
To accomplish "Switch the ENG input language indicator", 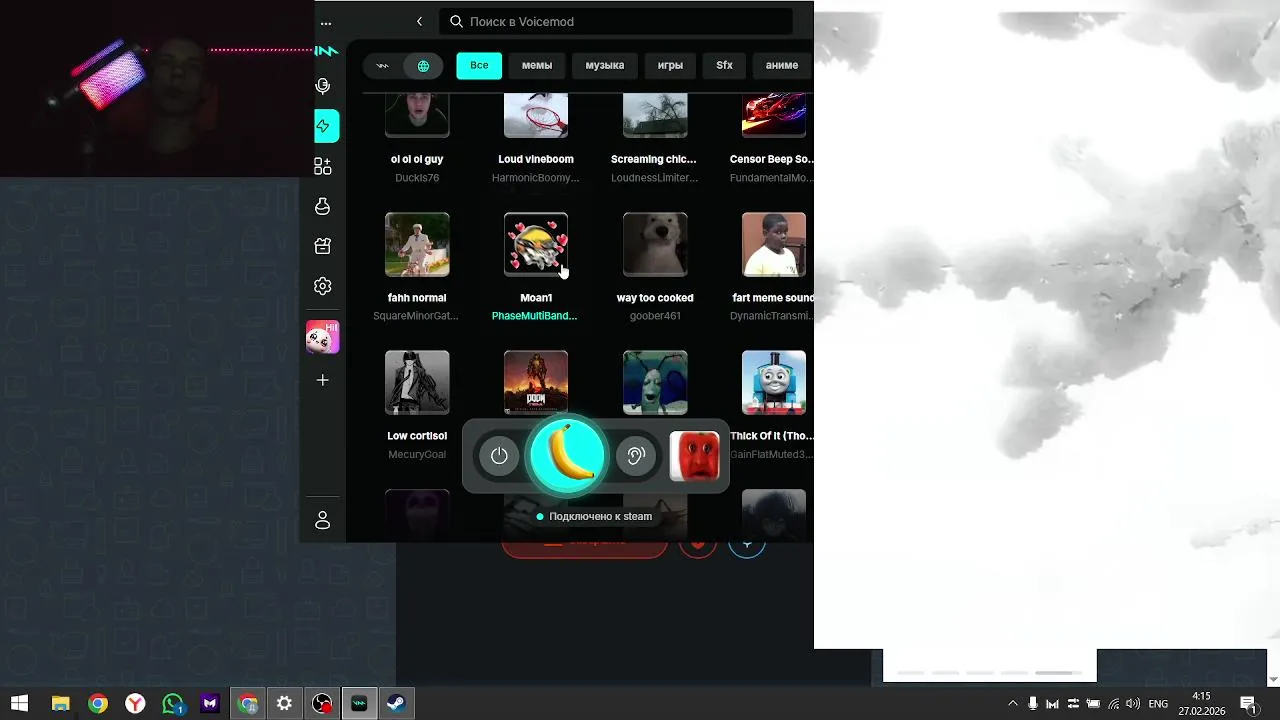I will pos(1158,704).
